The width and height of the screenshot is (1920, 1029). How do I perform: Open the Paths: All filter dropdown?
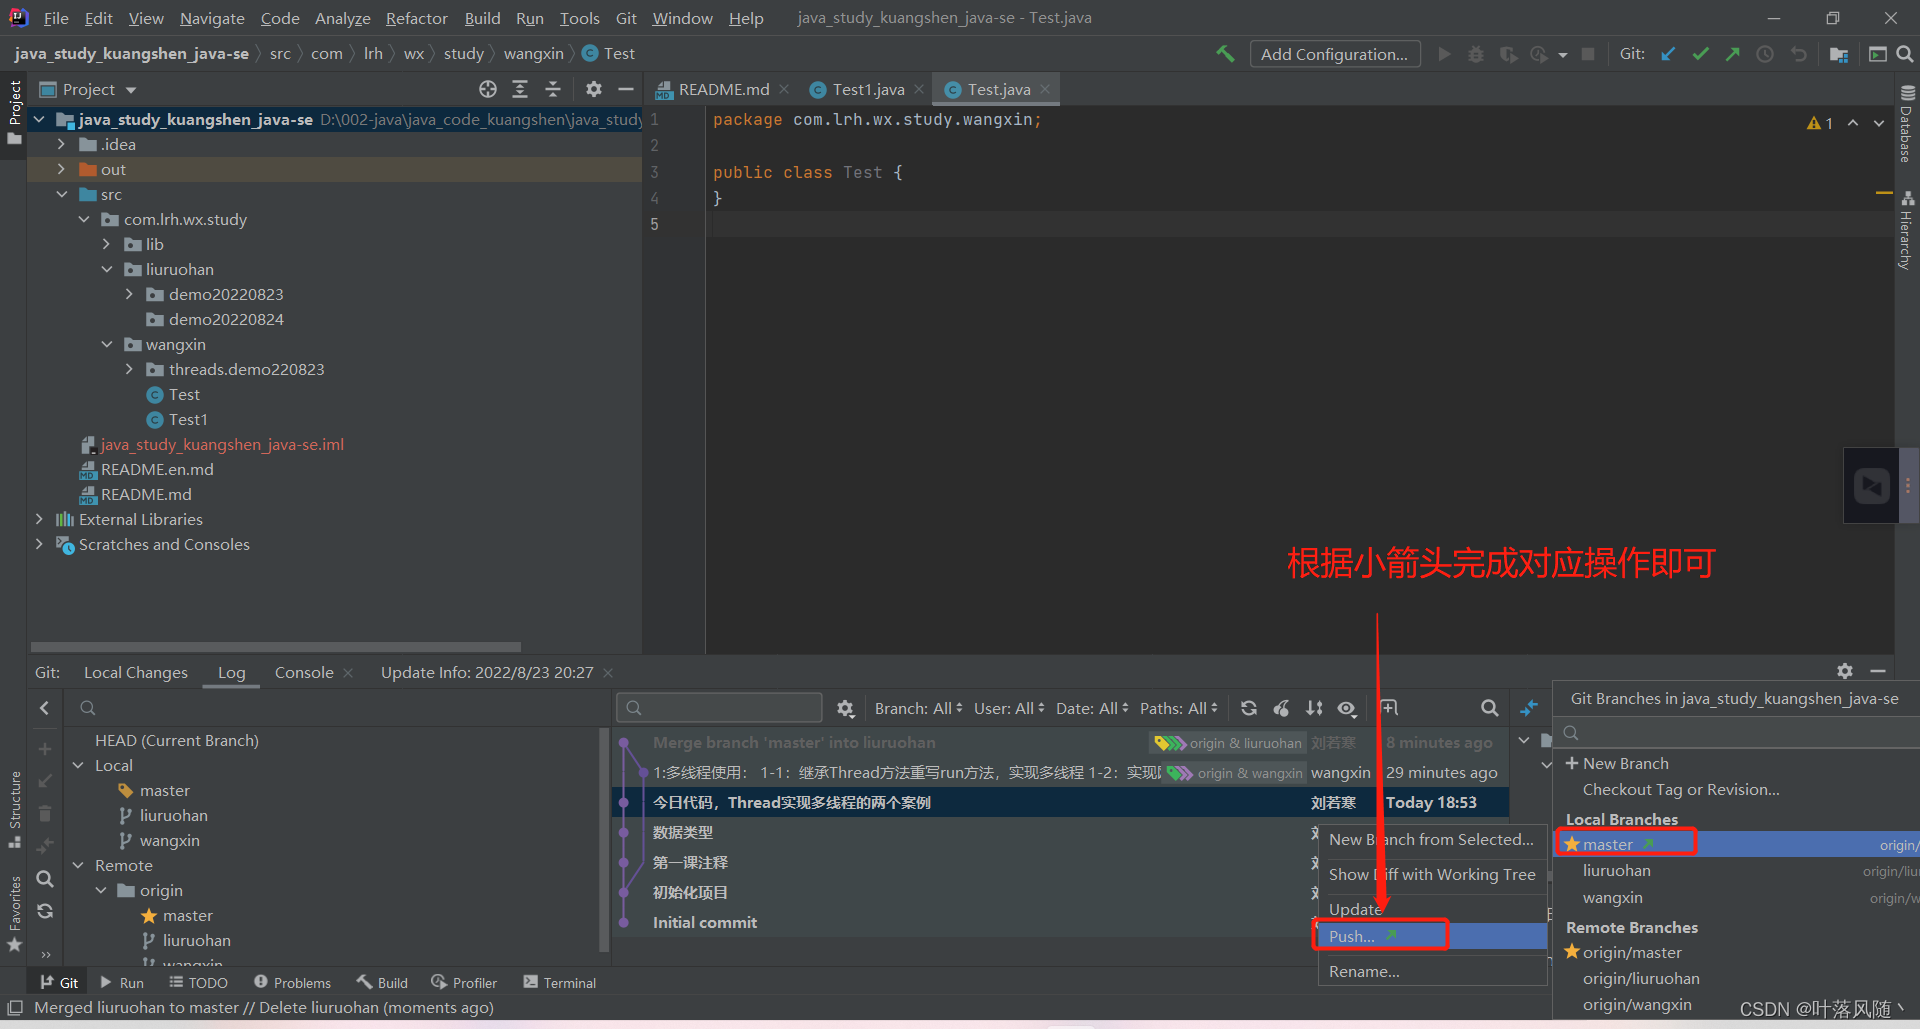(1179, 708)
